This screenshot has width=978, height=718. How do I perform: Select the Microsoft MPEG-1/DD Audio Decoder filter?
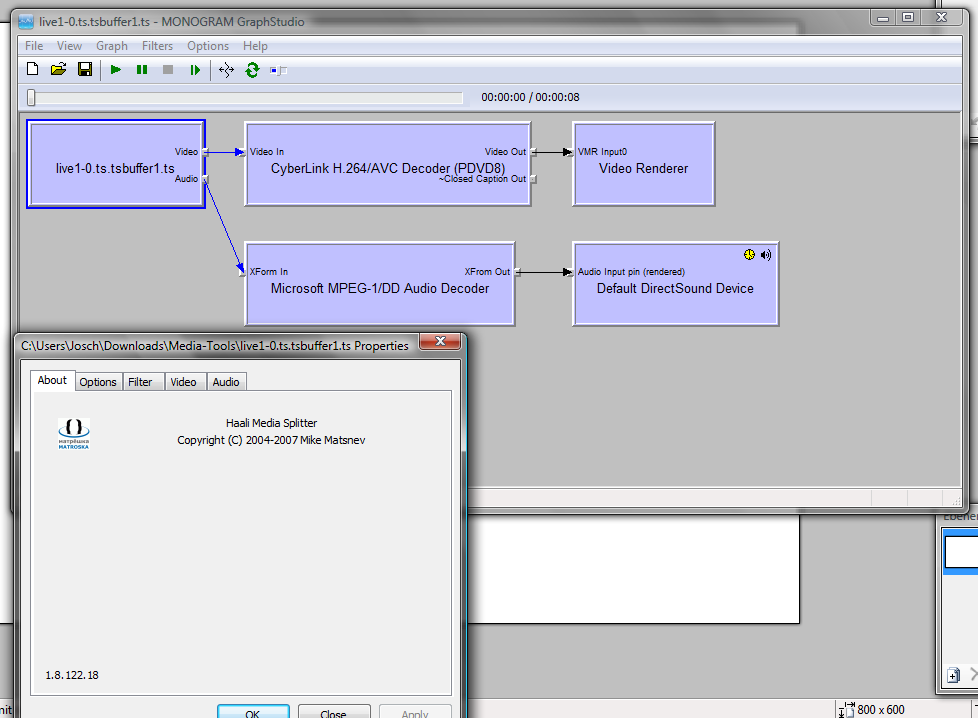coord(380,284)
